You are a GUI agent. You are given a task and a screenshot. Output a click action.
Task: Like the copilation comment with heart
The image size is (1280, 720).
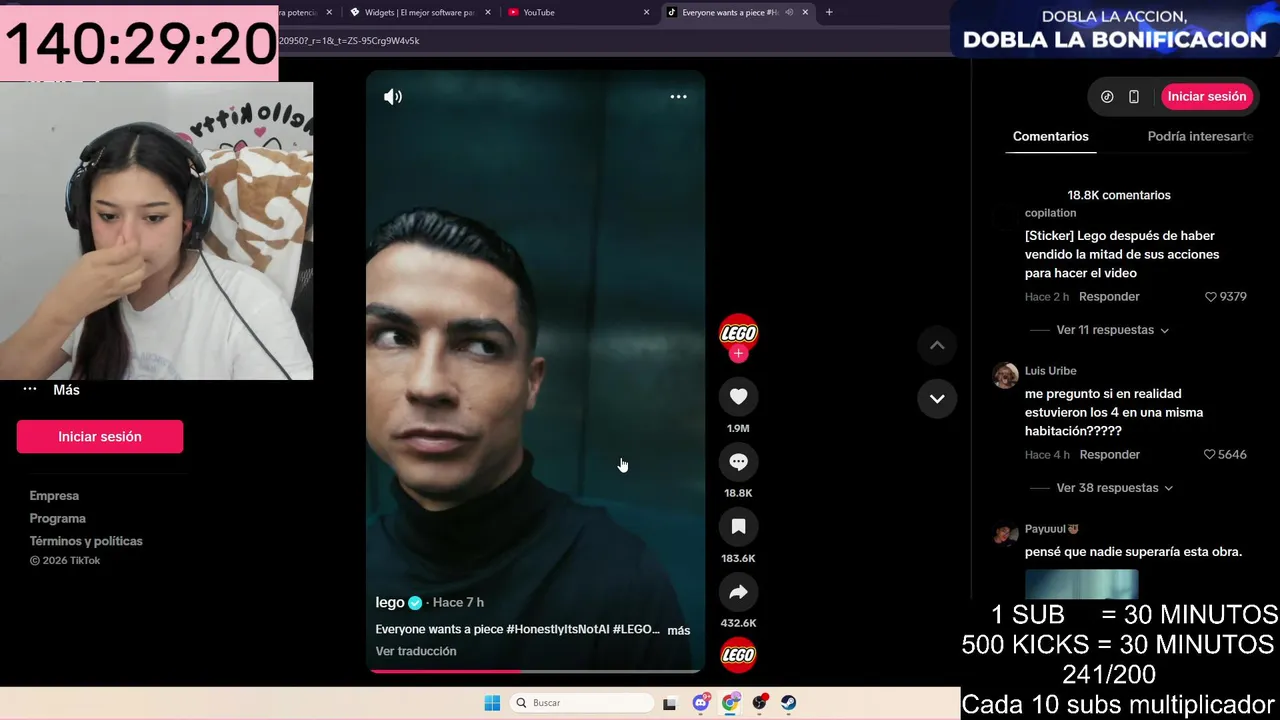(1210, 297)
